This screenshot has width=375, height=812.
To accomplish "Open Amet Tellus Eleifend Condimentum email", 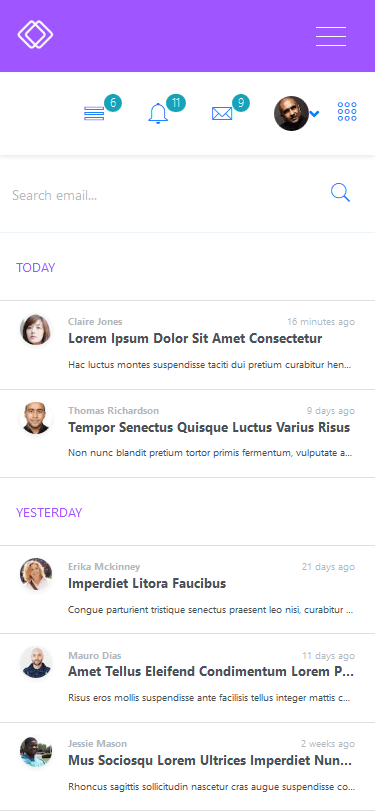I will coord(188,678).
